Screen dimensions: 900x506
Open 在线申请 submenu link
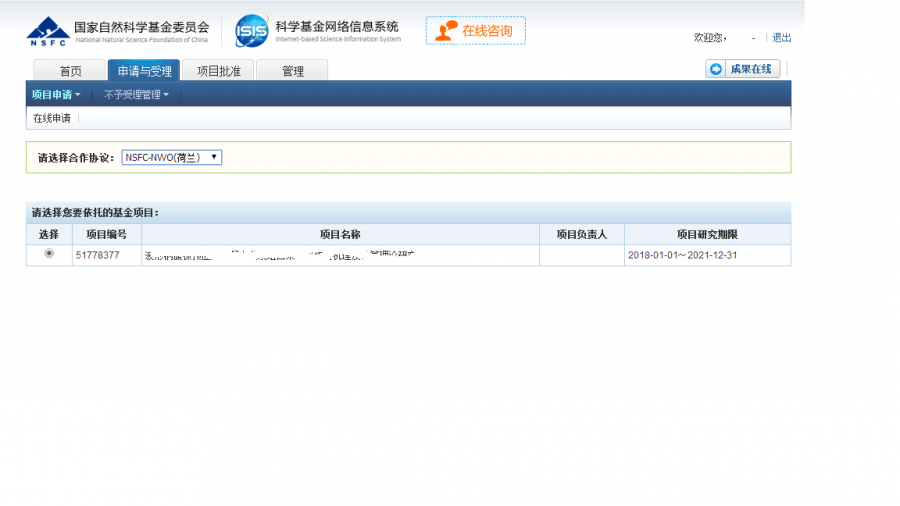pos(52,118)
